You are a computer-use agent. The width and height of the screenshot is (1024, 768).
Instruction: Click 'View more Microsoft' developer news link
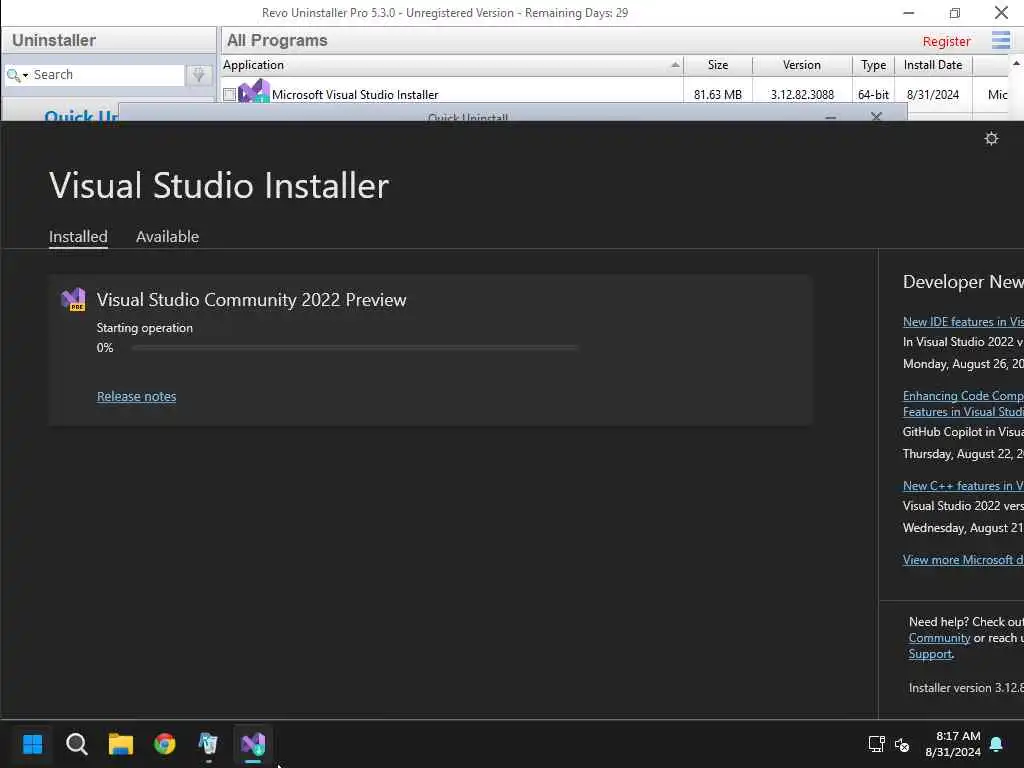point(963,560)
